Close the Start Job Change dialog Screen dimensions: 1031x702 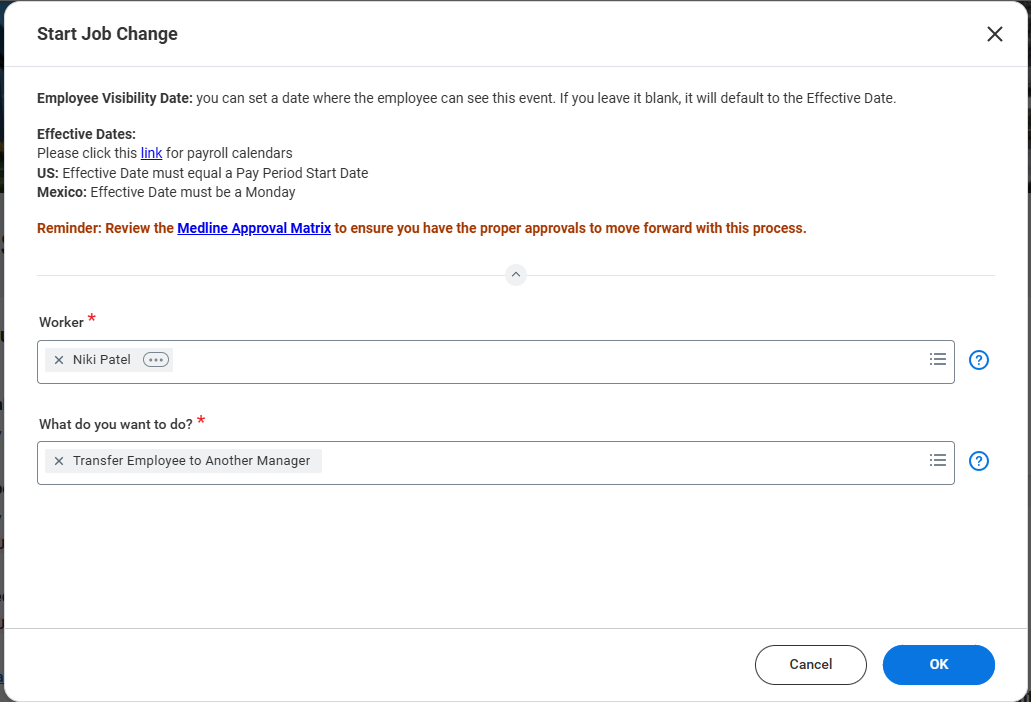coord(994,34)
